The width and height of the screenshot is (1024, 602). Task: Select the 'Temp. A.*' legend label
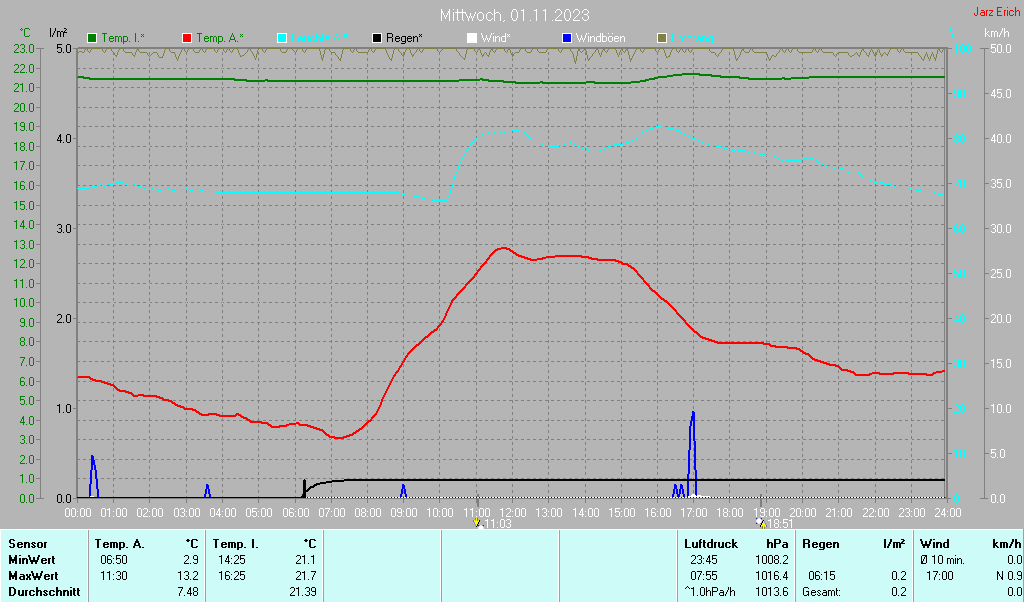point(220,39)
